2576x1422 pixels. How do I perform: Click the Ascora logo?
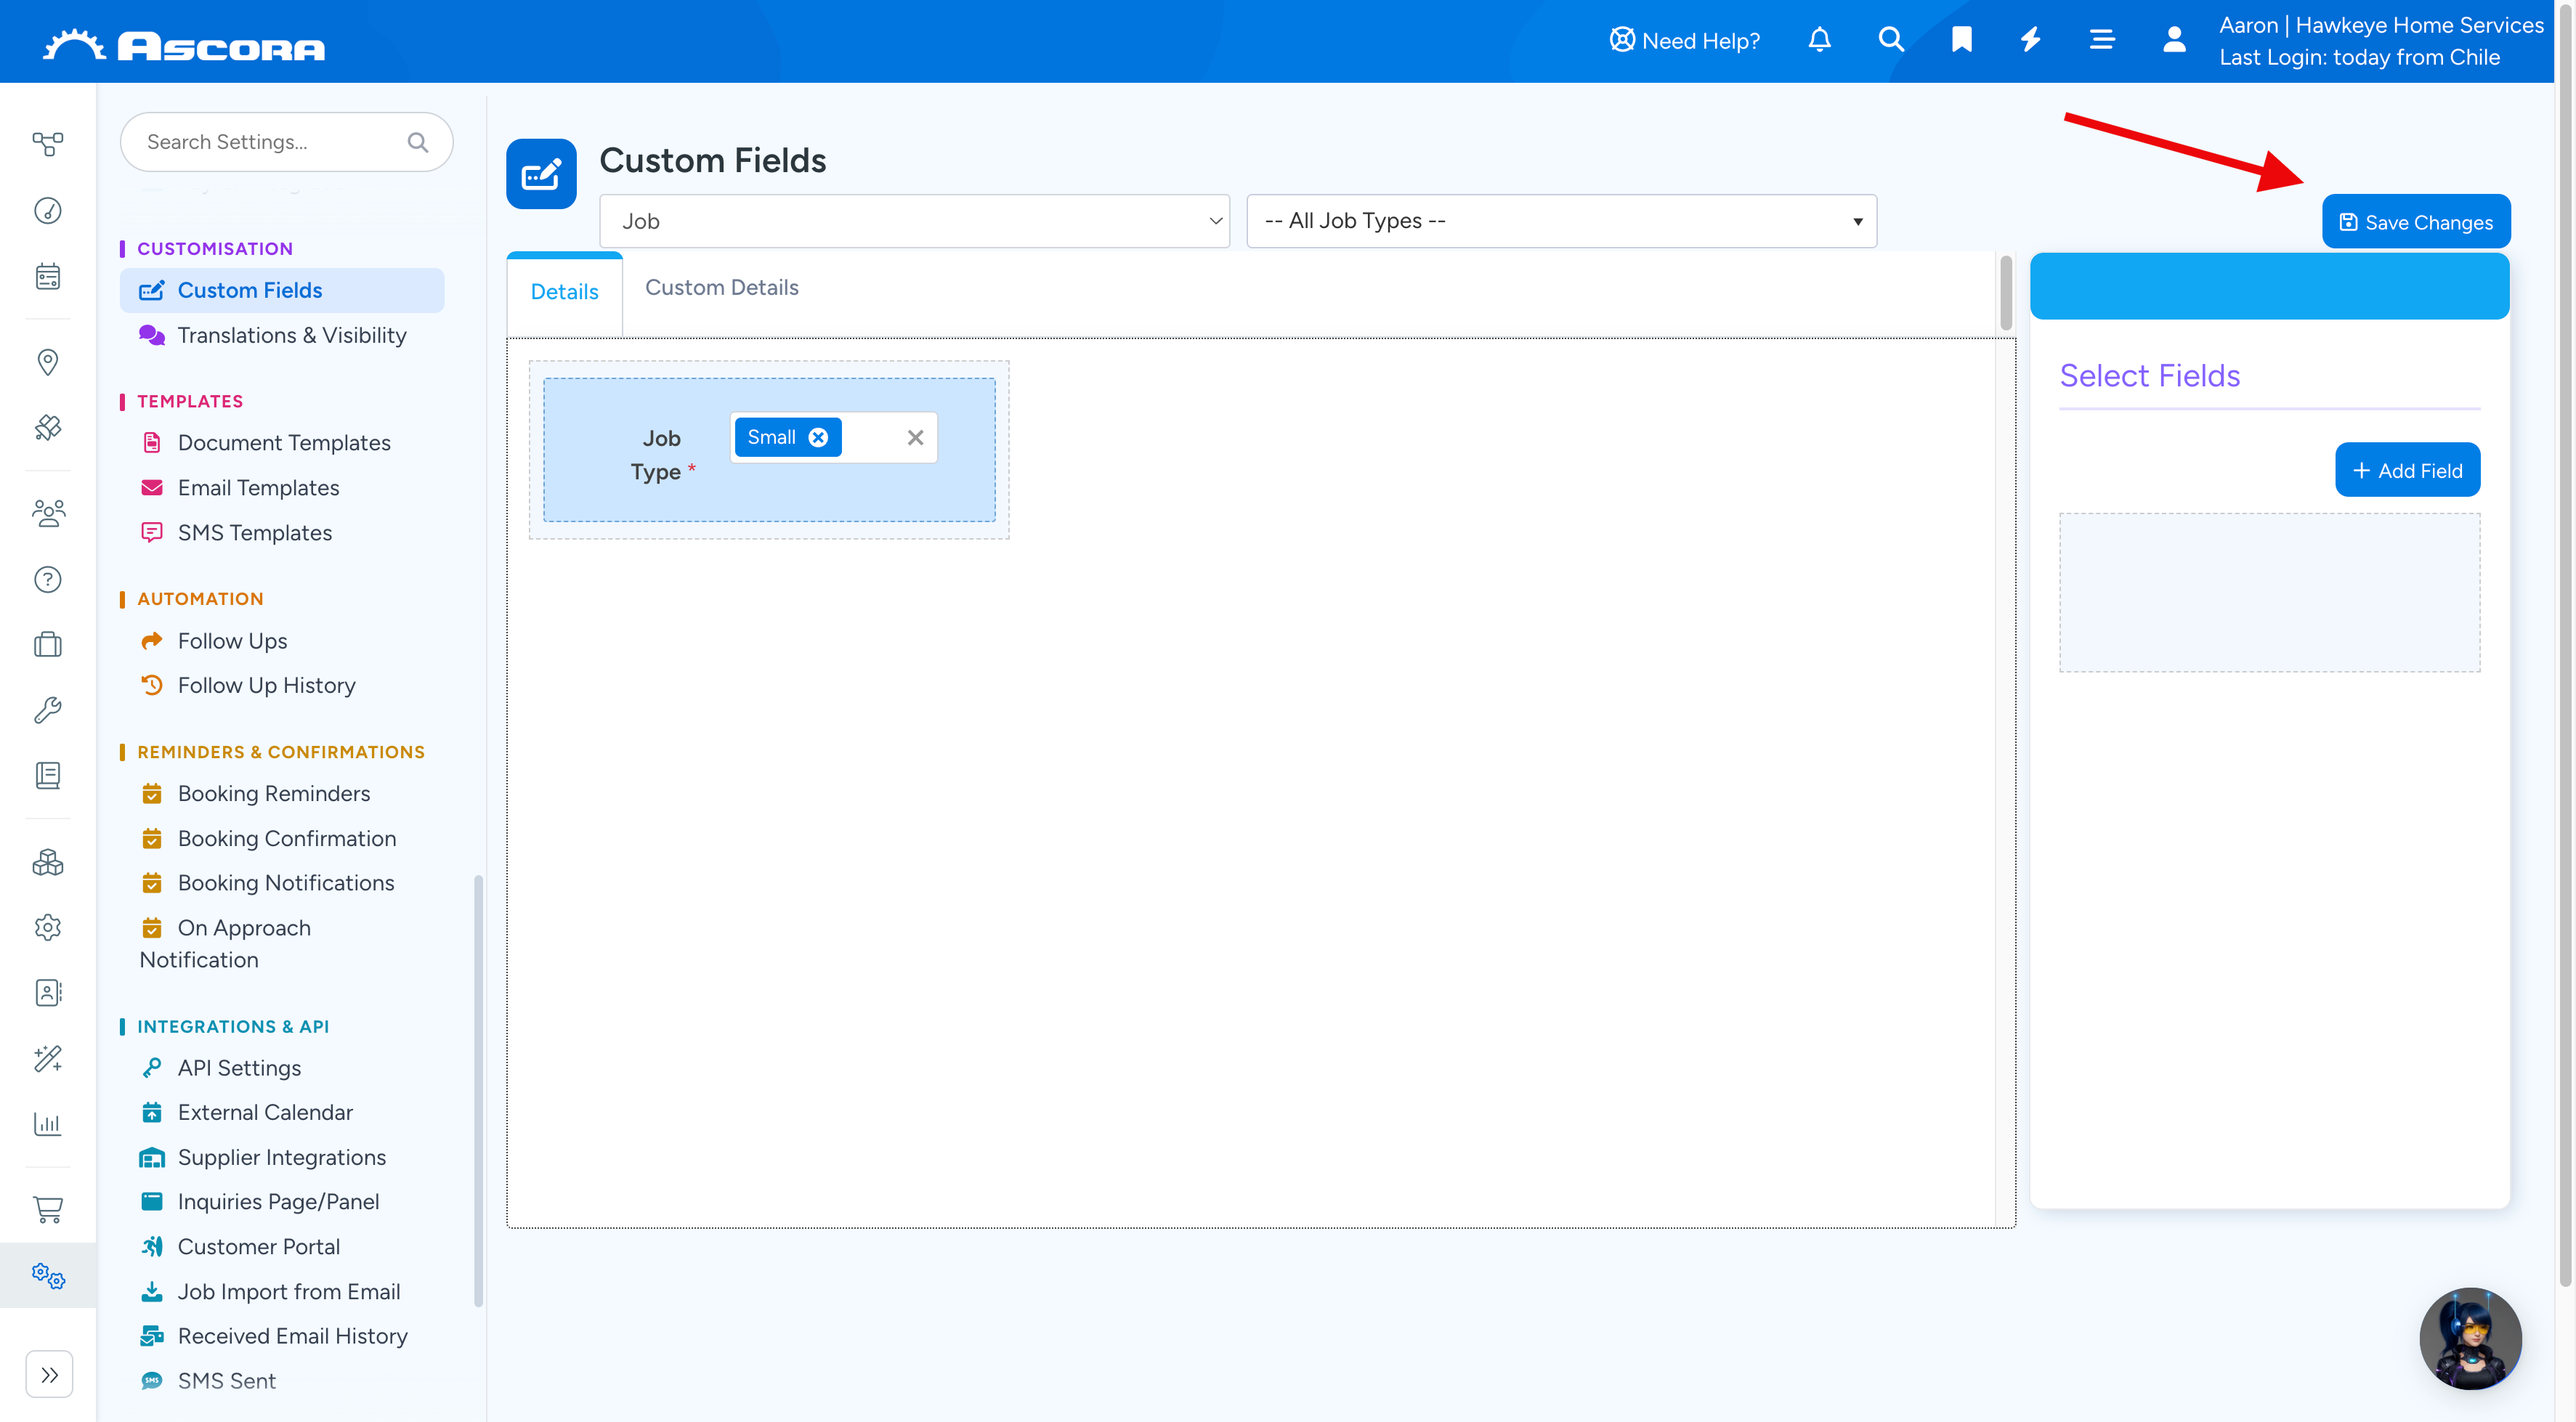click(184, 45)
